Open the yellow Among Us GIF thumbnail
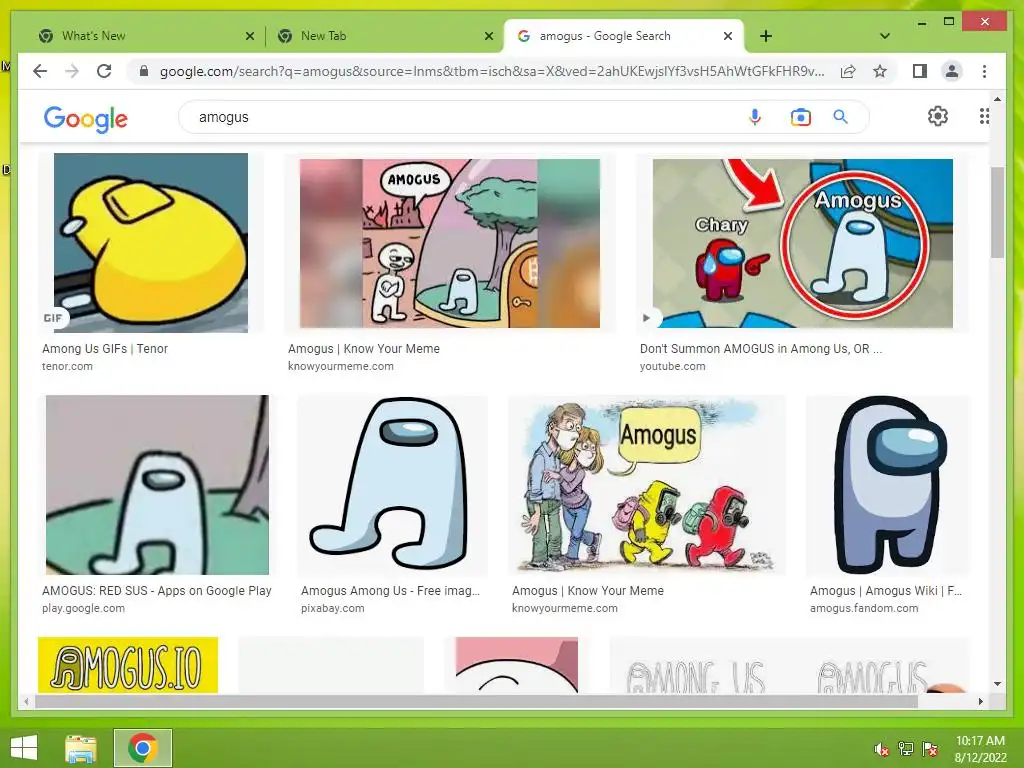 tap(151, 243)
